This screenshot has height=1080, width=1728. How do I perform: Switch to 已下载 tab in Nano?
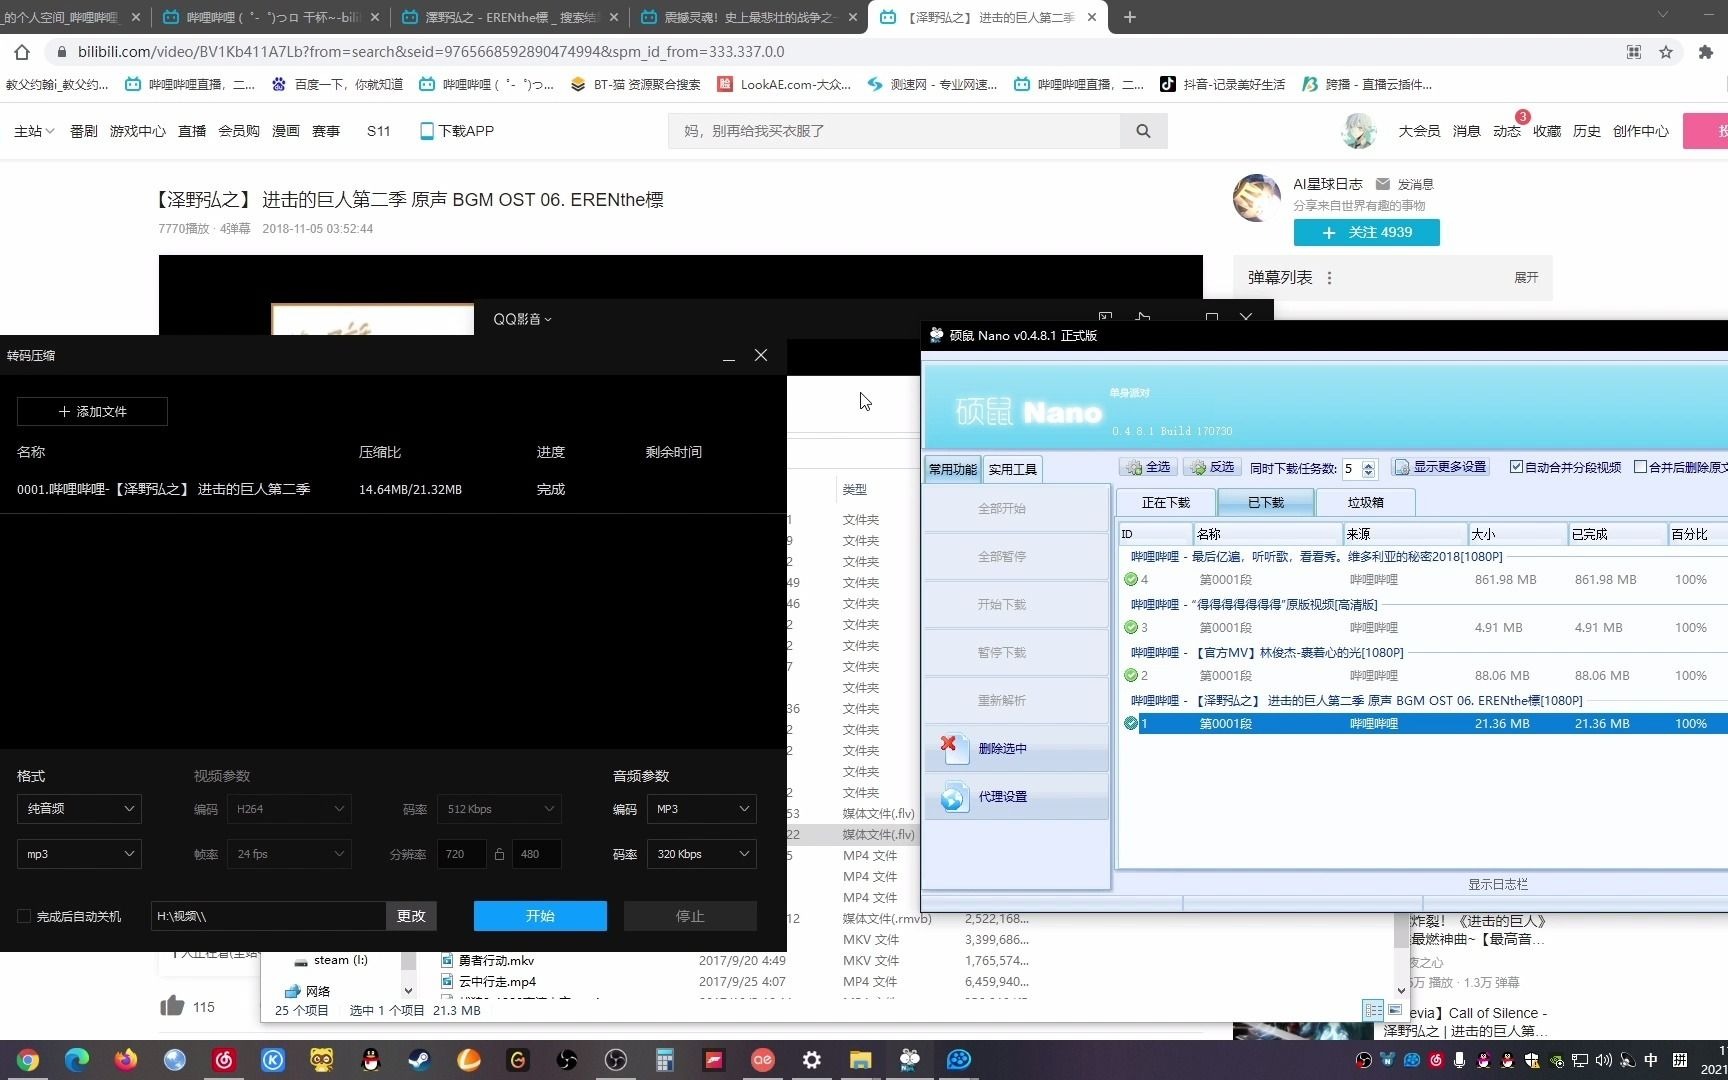pos(1265,502)
